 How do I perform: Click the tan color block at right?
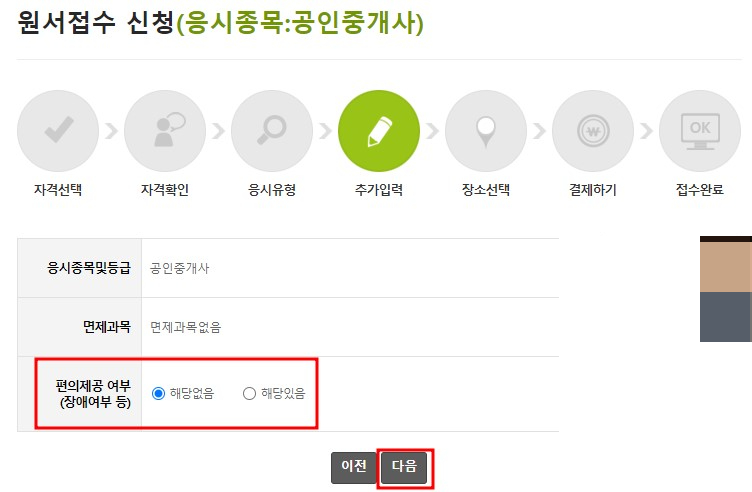click(726, 267)
